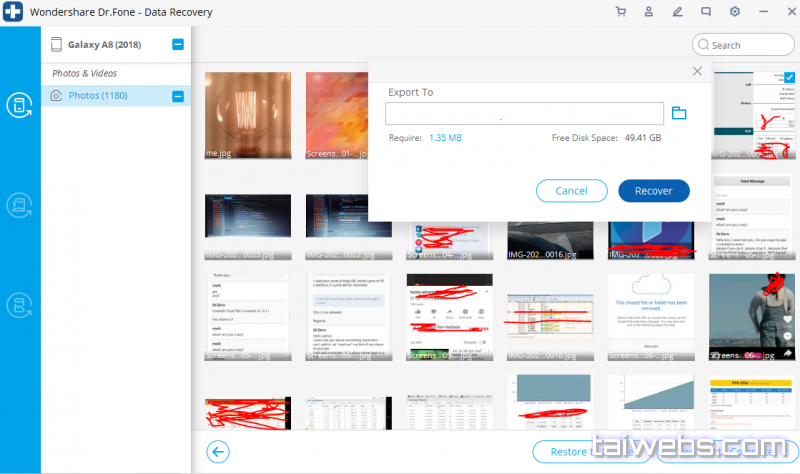The width and height of the screenshot is (800, 474).
Task: Open the feedback chat icon
Action: (x=706, y=12)
